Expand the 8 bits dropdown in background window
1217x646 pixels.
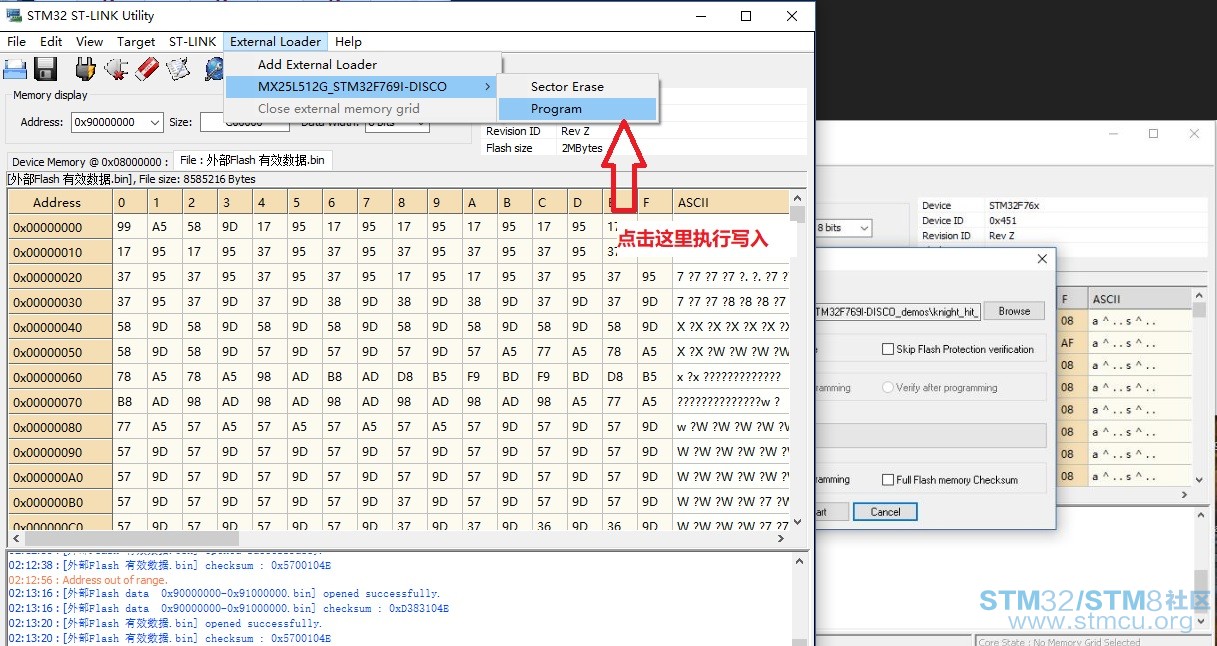(x=862, y=228)
